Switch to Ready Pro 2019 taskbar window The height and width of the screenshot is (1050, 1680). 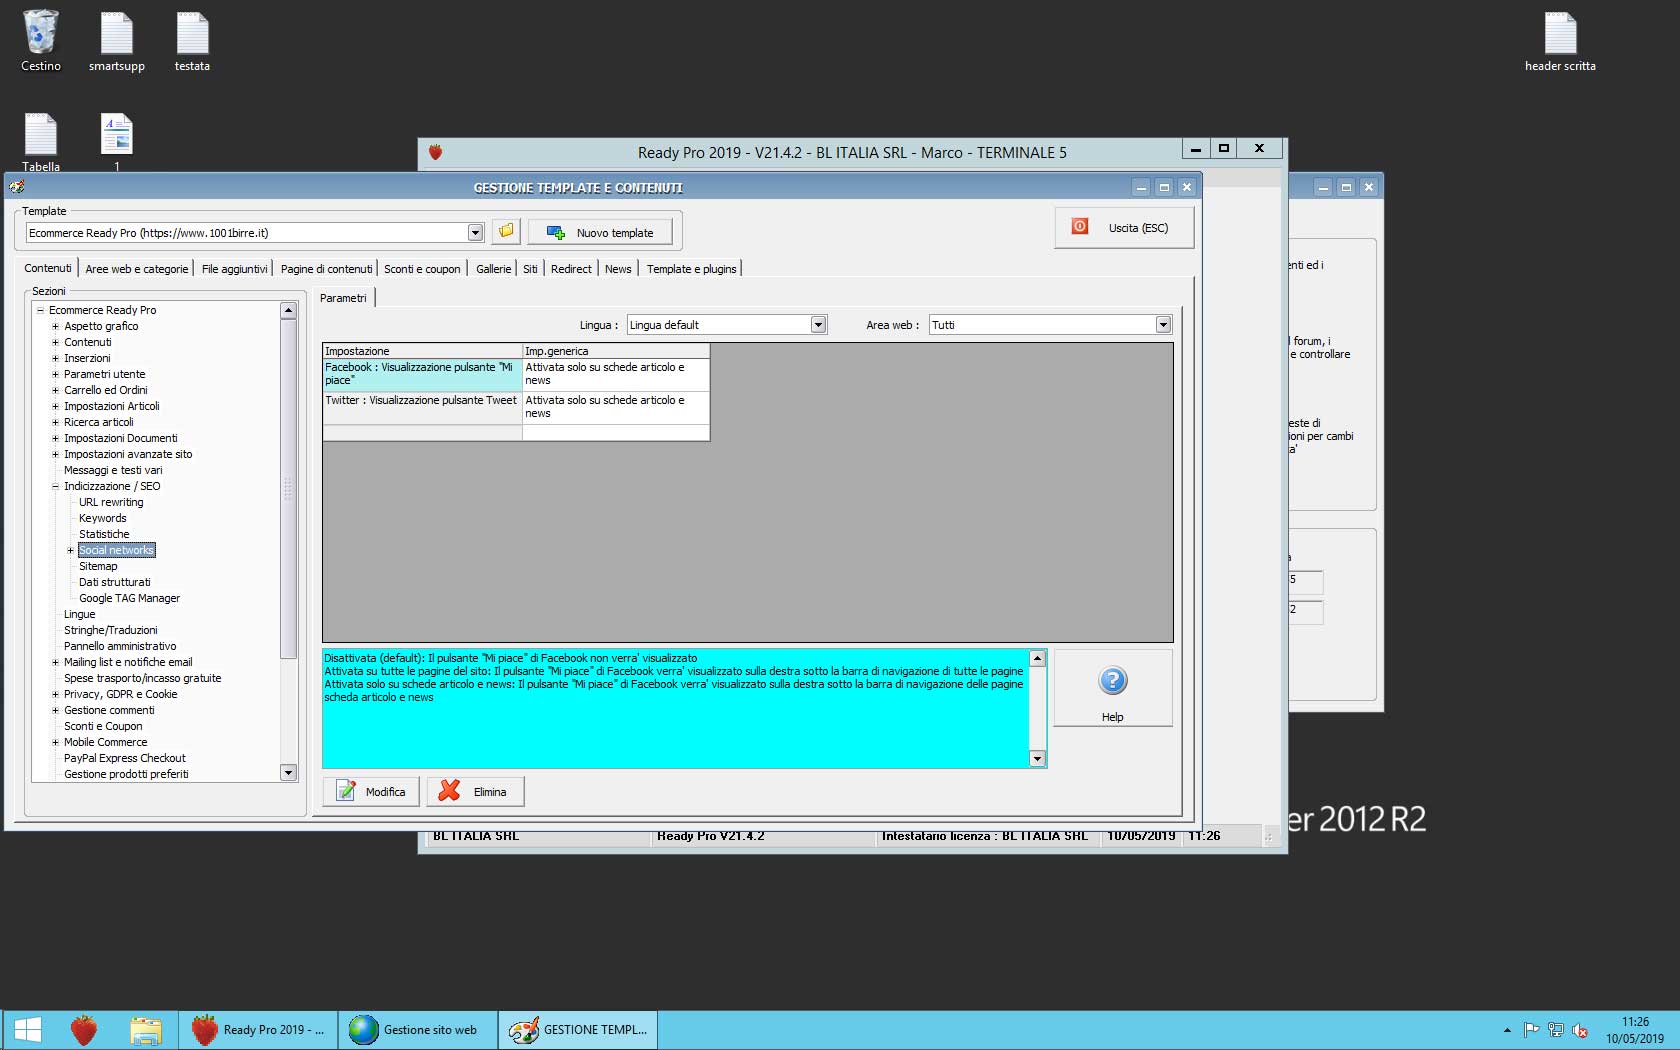pyautogui.click(x=259, y=1030)
